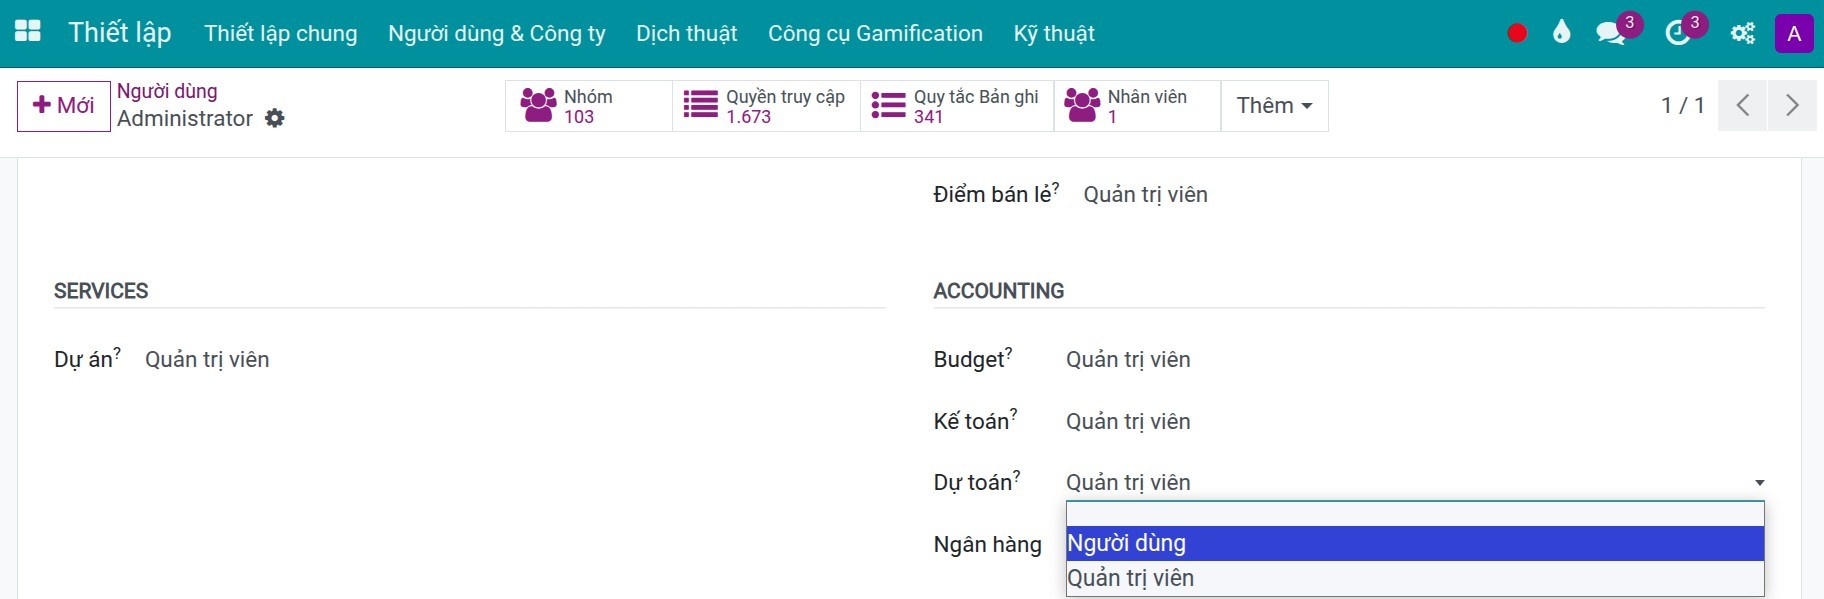Open Quy tắc Bản ghi 341 button
The height and width of the screenshot is (599, 1824).
957,106
